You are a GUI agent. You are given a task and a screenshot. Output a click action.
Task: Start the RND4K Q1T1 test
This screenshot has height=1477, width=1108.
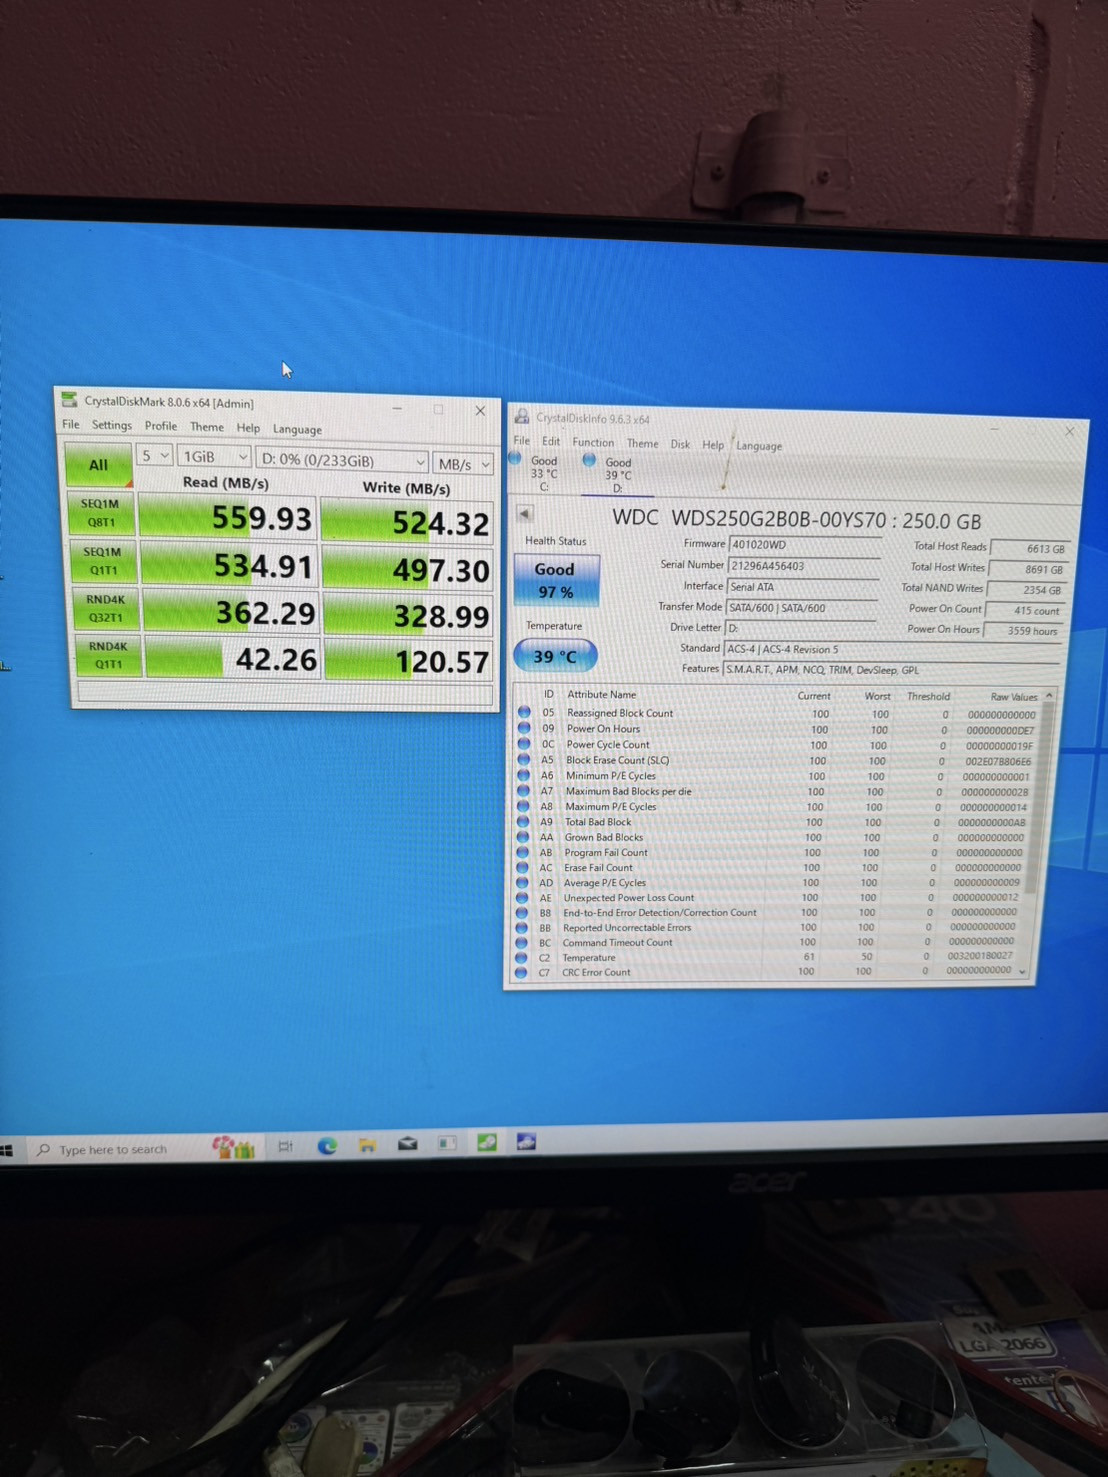point(106,655)
